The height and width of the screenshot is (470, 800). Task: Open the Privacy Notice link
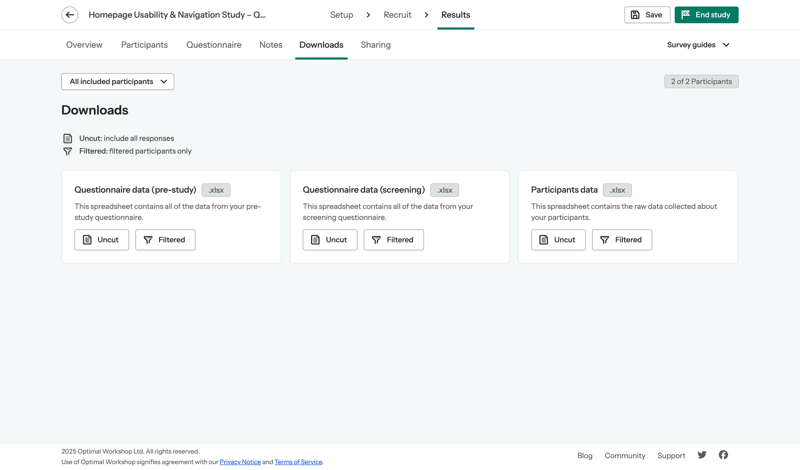click(x=240, y=462)
